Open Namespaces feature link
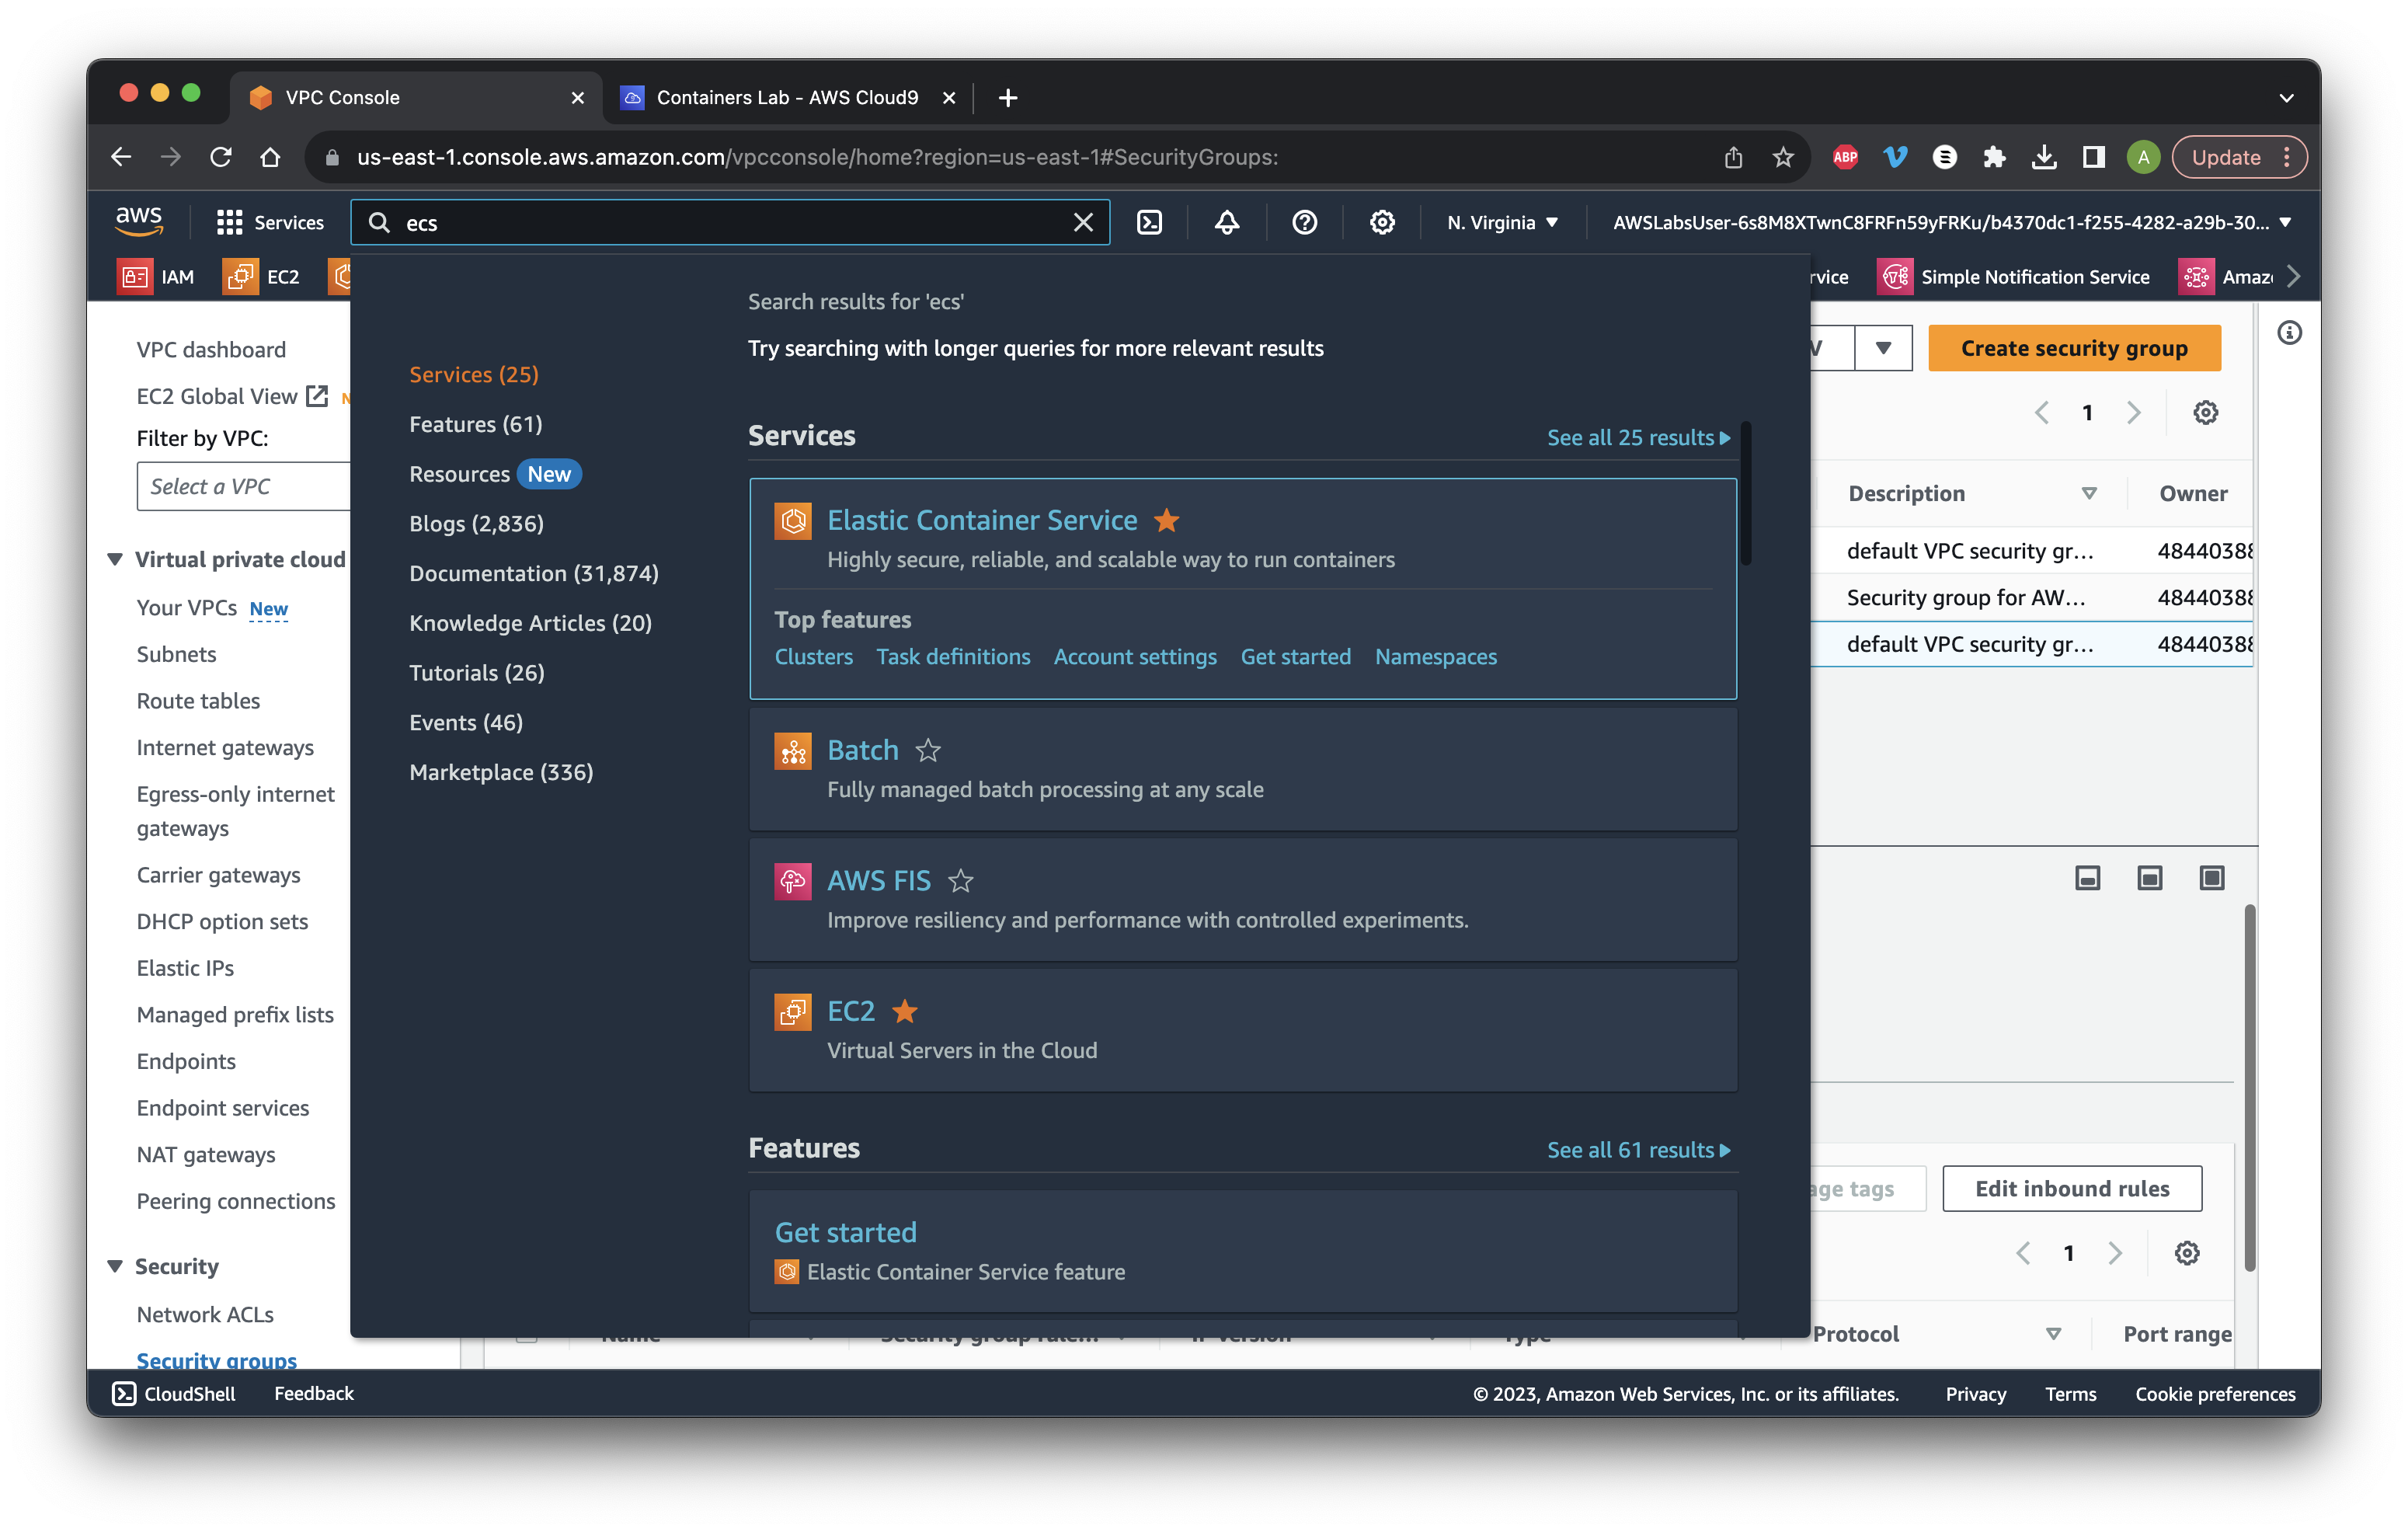This screenshot has width=2408, height=1532. point(1435,657)
